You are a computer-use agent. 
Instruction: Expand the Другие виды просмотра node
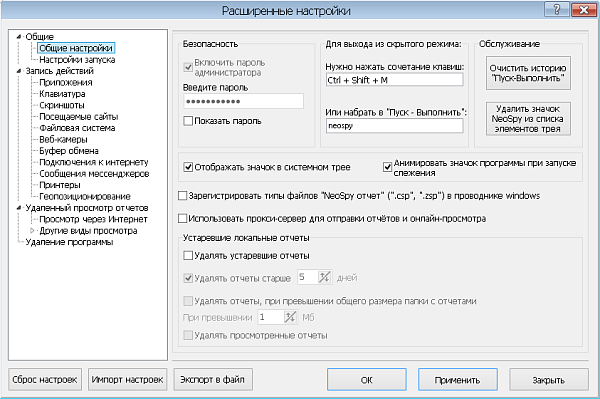(x=32, y=230)
